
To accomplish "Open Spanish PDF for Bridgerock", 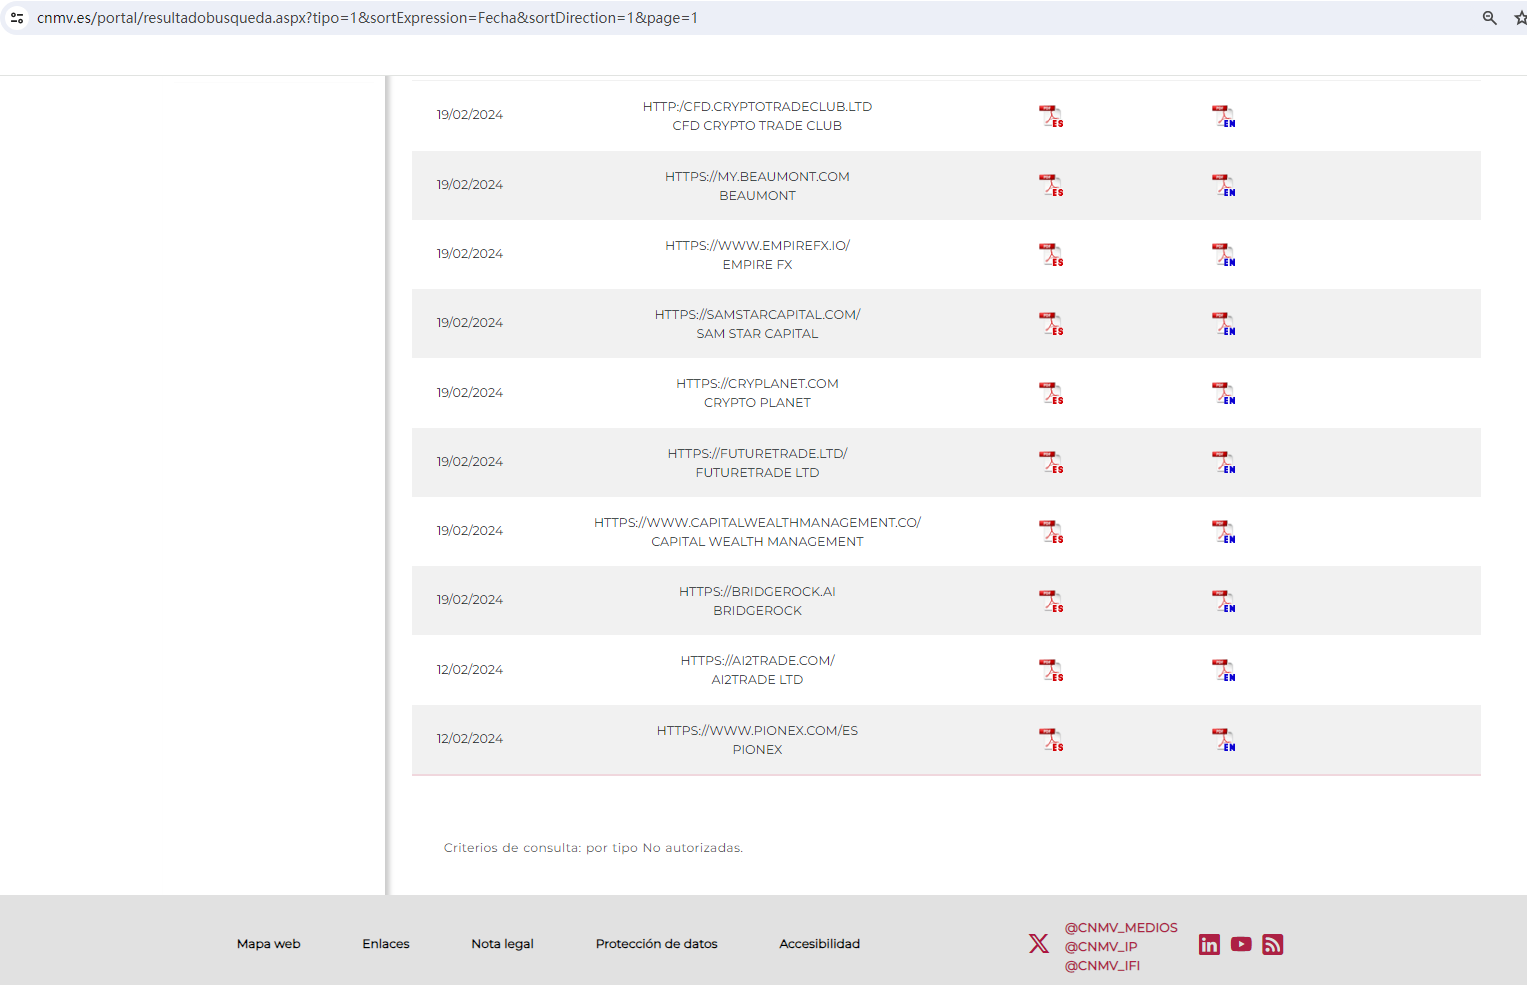I will pyautogui.click(x=1051, y=601).
